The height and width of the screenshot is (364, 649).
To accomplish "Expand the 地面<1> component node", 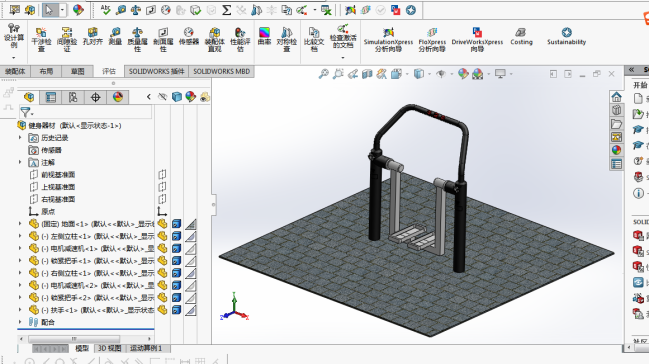I will (20, 224).
